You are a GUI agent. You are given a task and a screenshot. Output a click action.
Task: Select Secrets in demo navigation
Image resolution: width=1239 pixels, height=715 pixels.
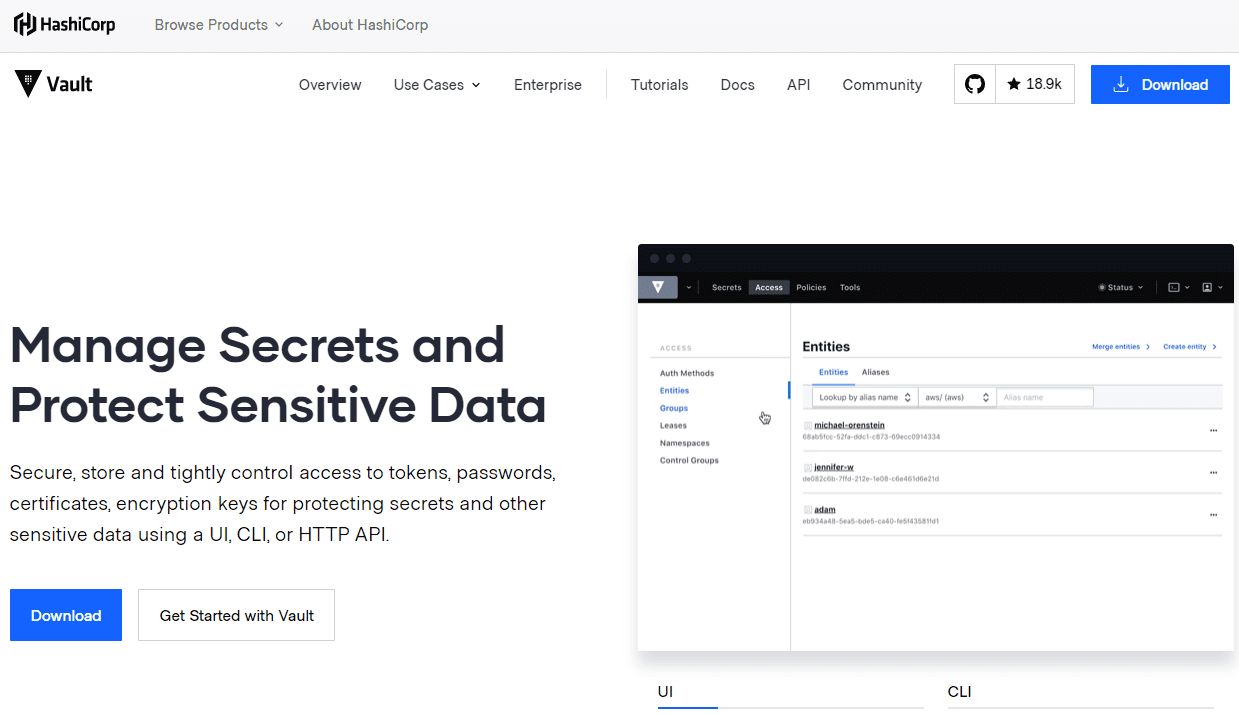click(x=727, y=288)
